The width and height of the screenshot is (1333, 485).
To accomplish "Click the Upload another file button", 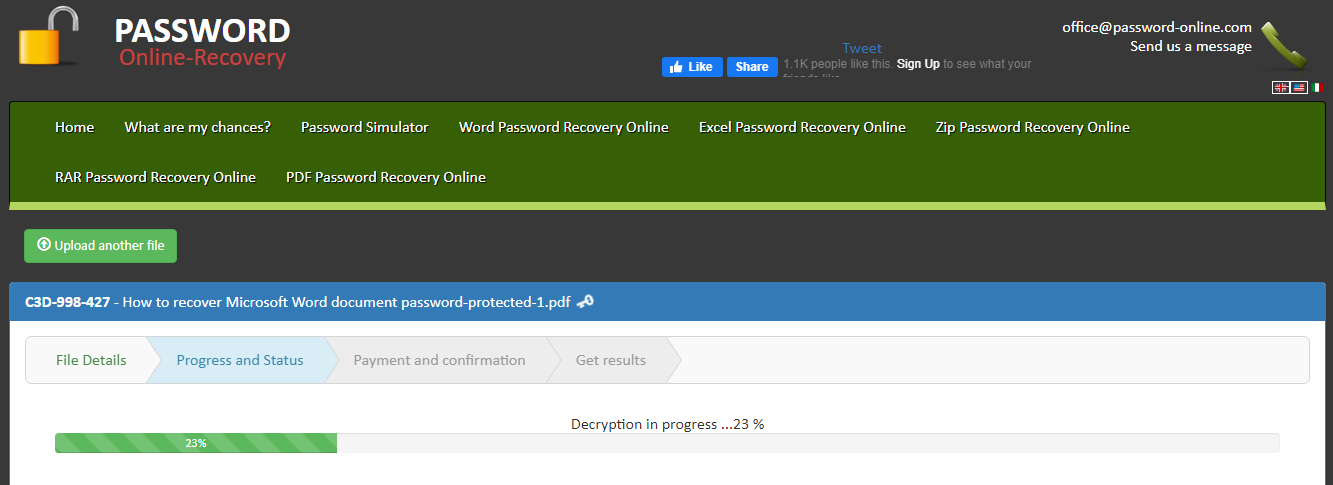I will point(100,246).
